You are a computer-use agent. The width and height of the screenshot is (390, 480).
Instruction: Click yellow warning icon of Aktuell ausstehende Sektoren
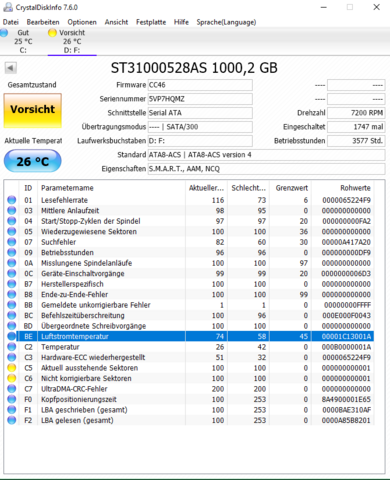click(12, 368)
